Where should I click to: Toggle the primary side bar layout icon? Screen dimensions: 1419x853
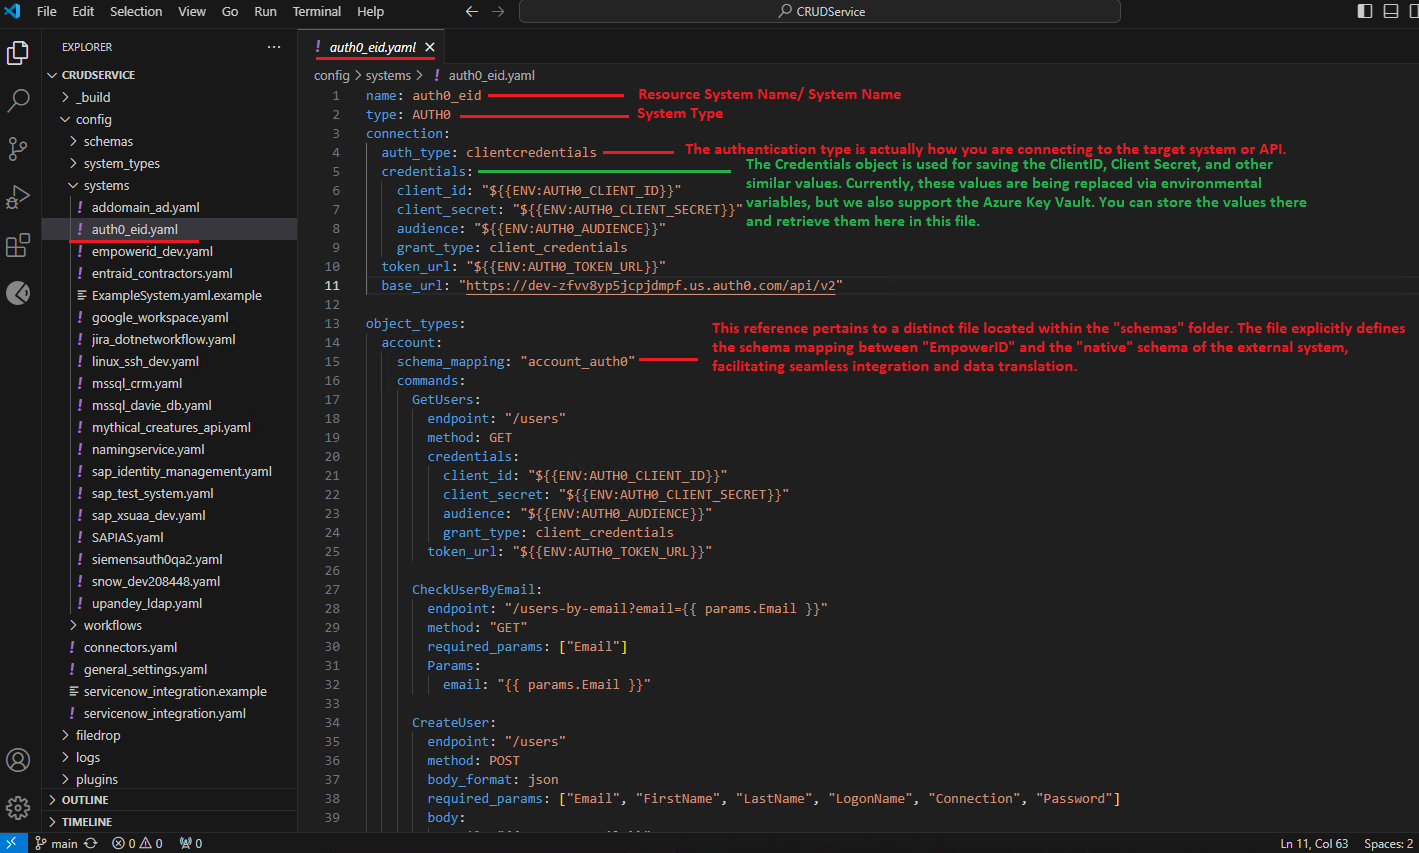pos(1365,11)
